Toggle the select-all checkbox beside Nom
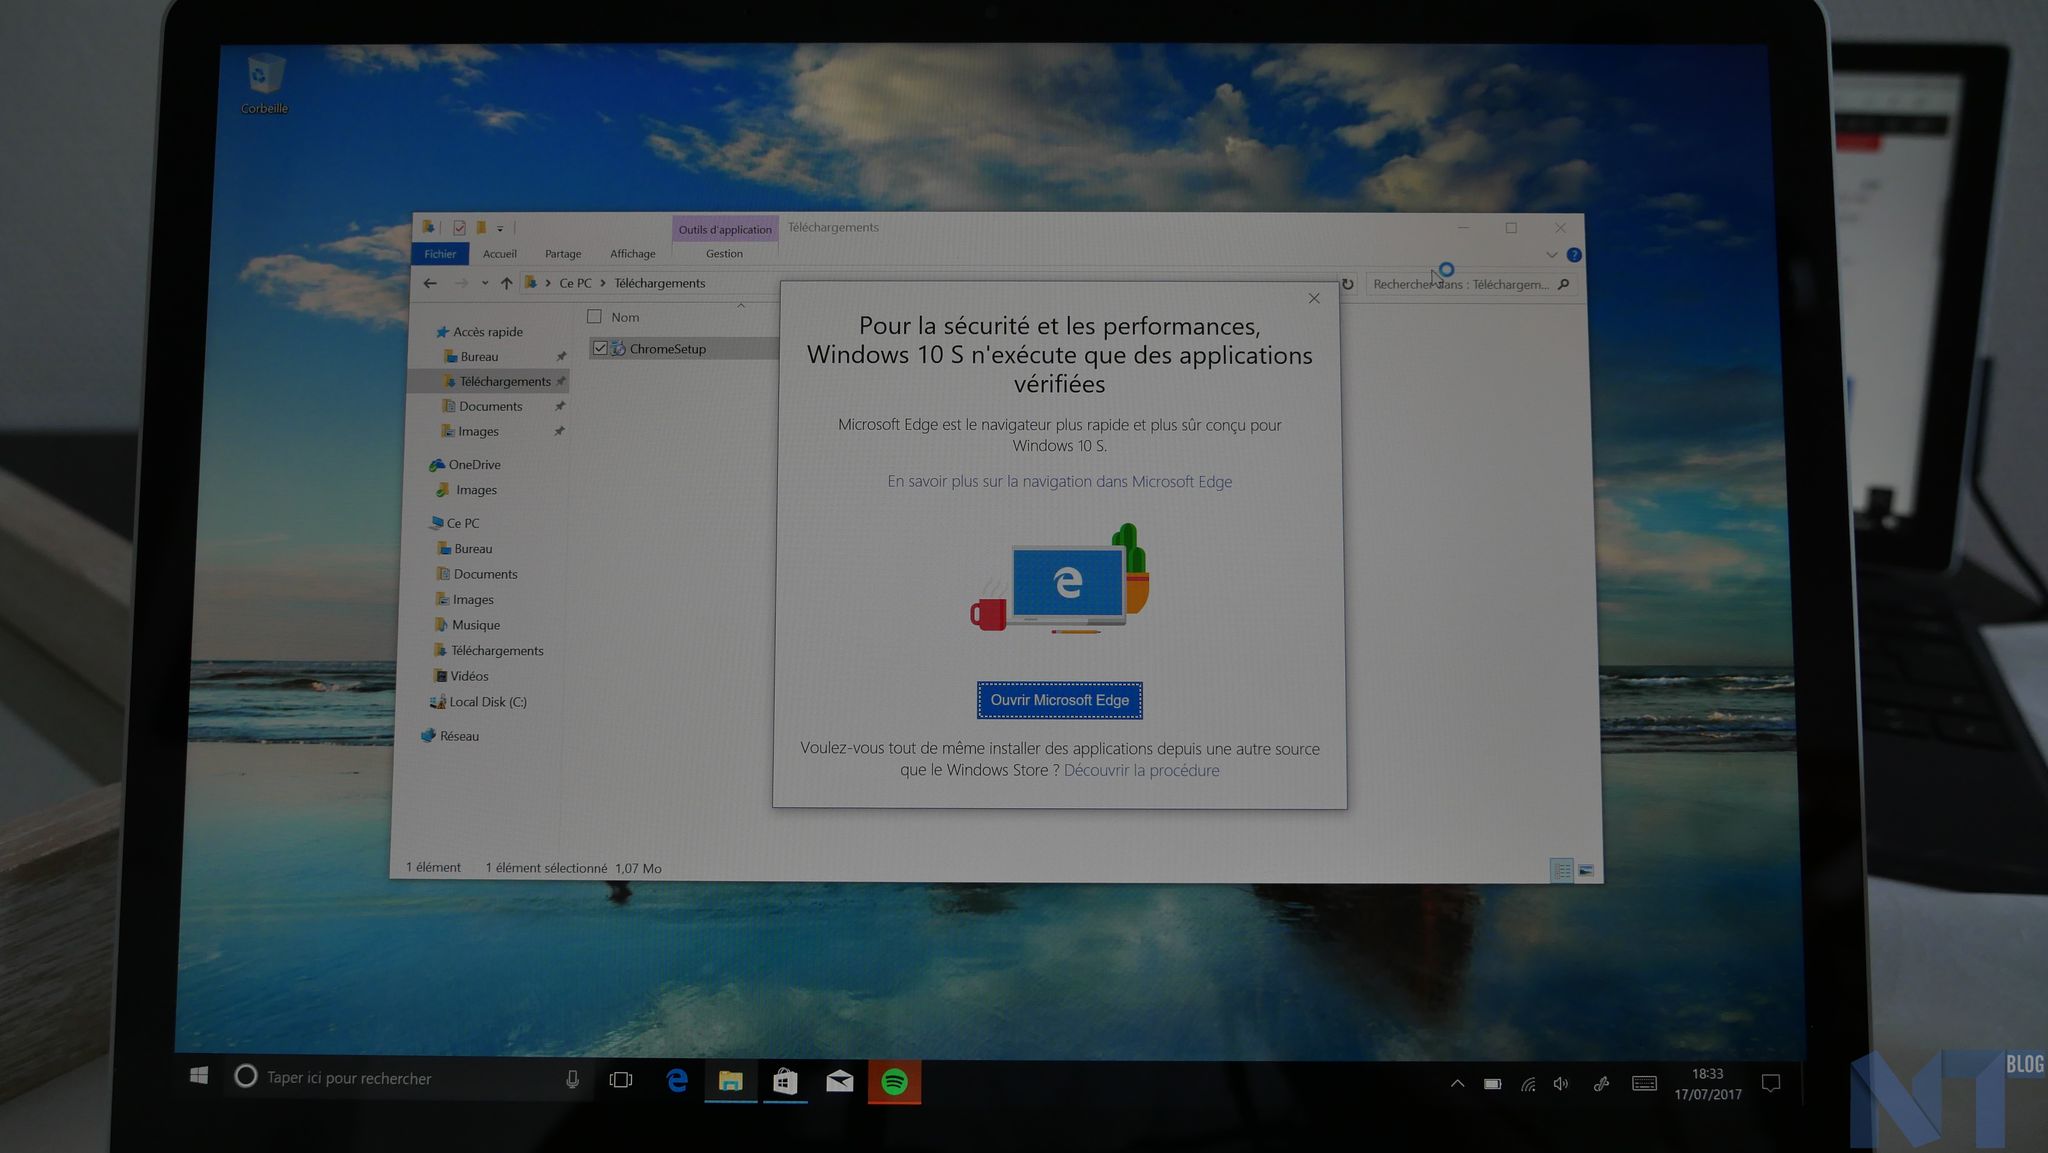The width and height of the screenshot is (2048, 1153). tap(594, 317)
